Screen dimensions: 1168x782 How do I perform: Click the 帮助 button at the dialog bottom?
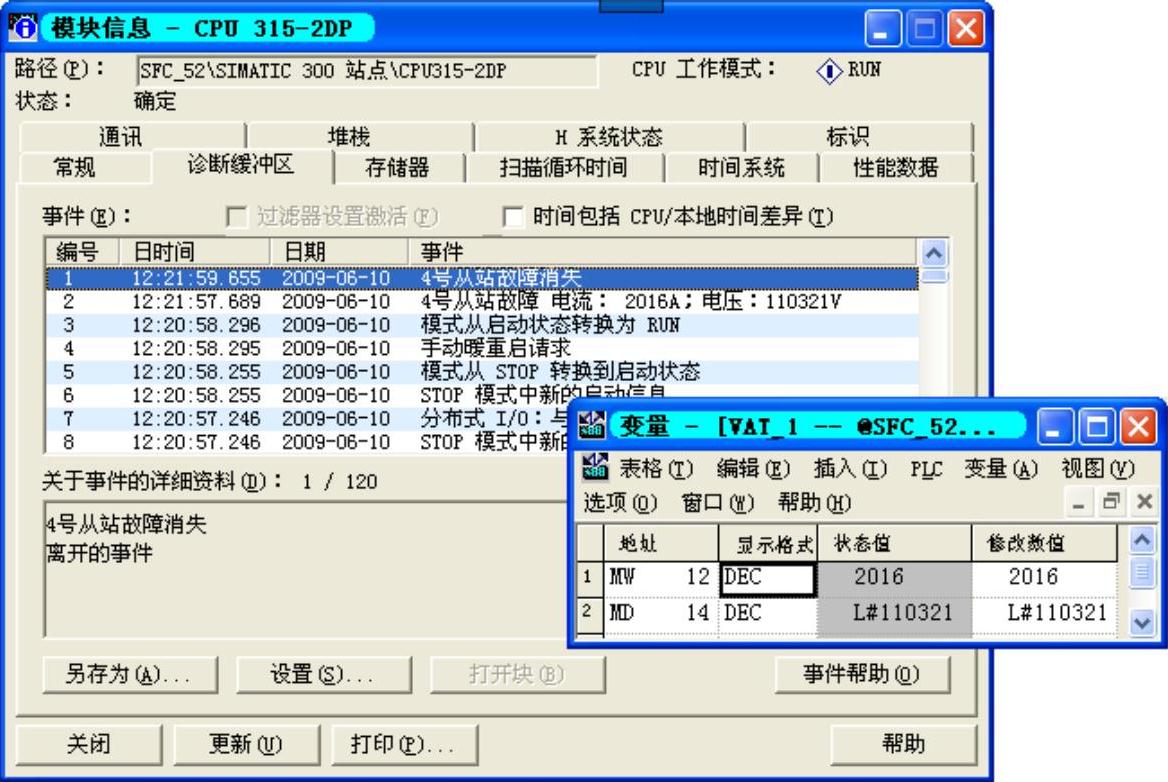(904, 745)
